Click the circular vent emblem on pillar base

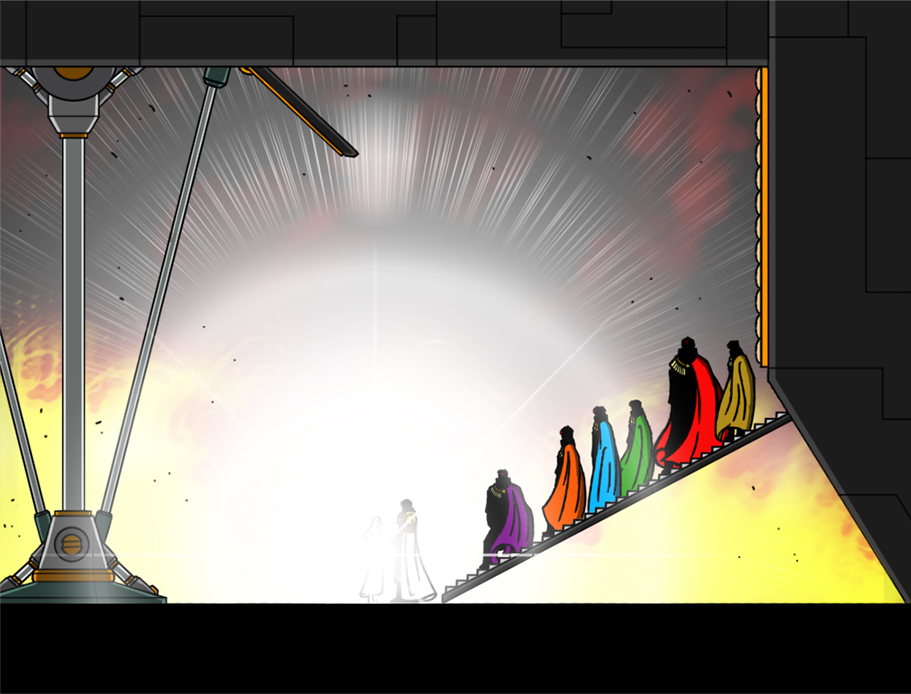tap(71, 545)
